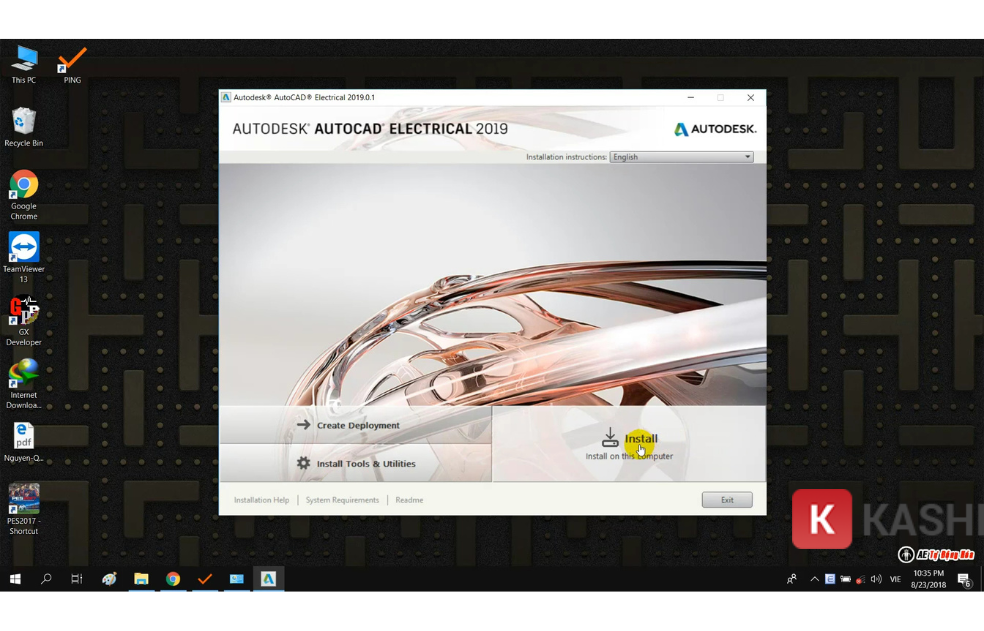Select Create Deployment option
Screen dimensions: 984x631
click(355, 425)
